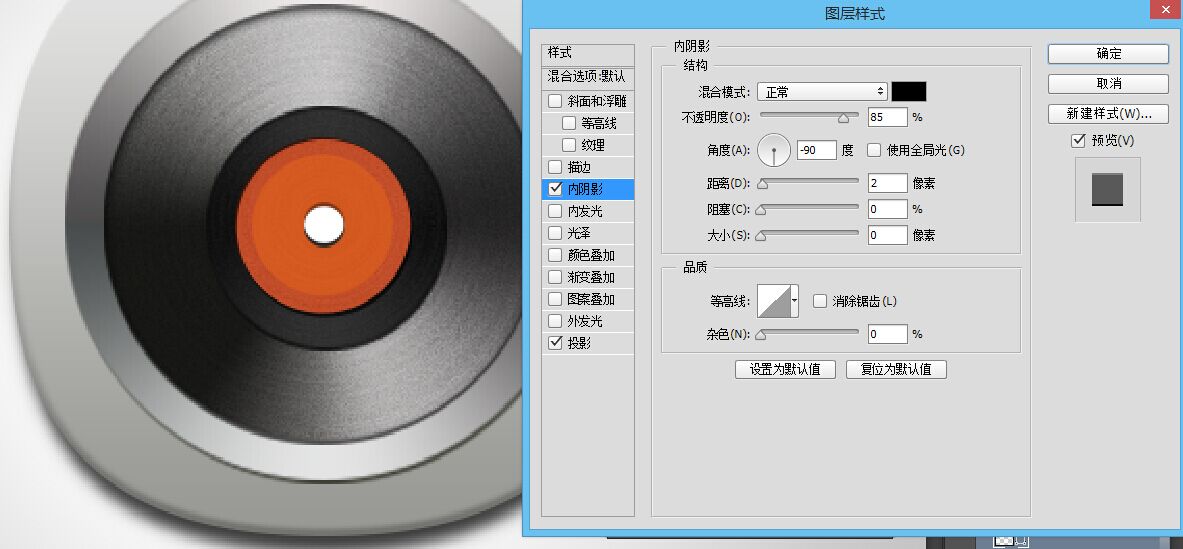The width and height of the screenshot is (1183, 549).
Task: Turn on the 使用全局光 checkbox
Action: point(874,150)
